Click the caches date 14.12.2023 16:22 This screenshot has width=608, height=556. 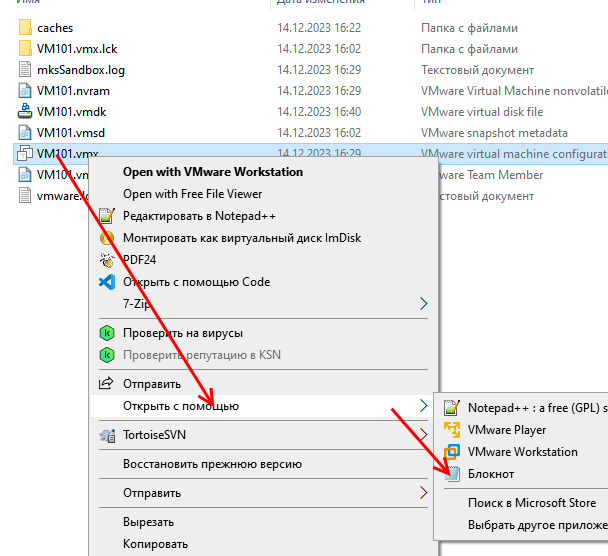click(319, 28)
